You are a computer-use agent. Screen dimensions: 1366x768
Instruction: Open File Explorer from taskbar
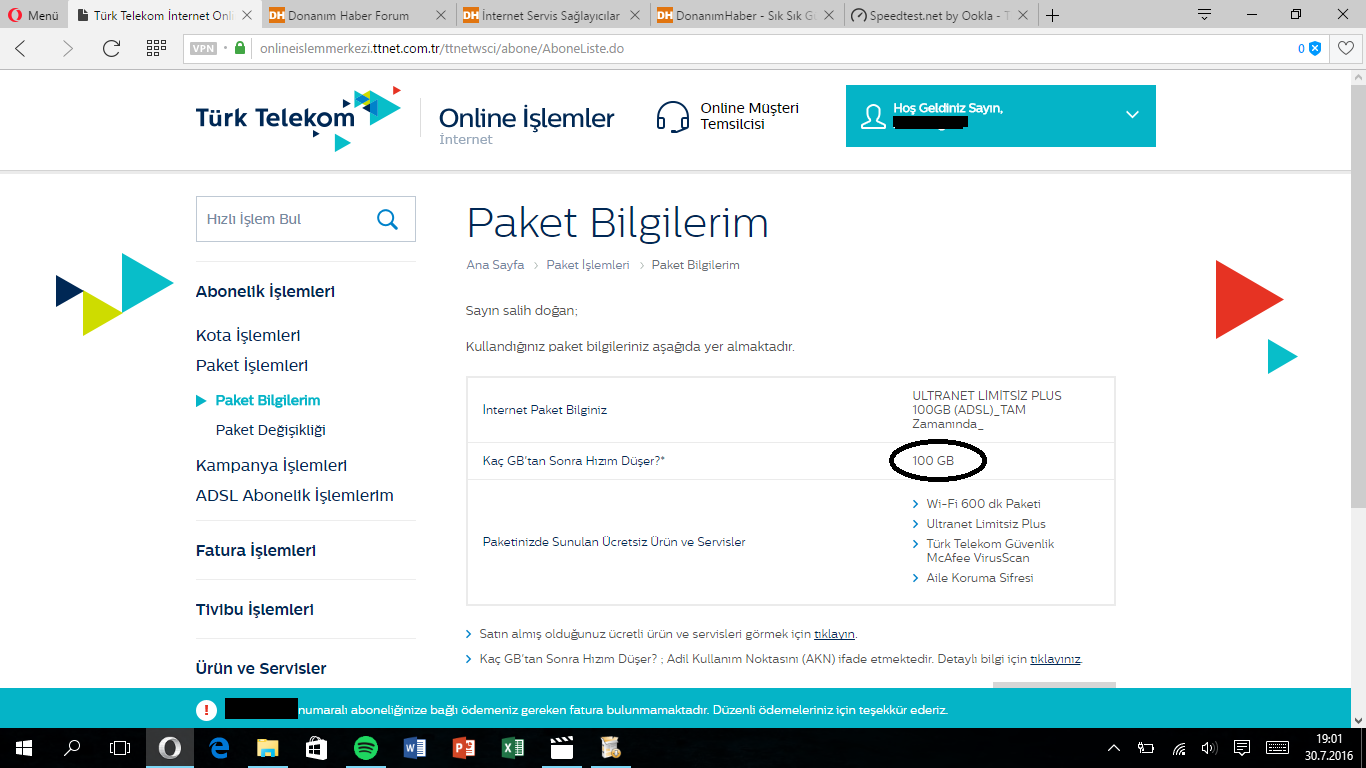point(268,747)
